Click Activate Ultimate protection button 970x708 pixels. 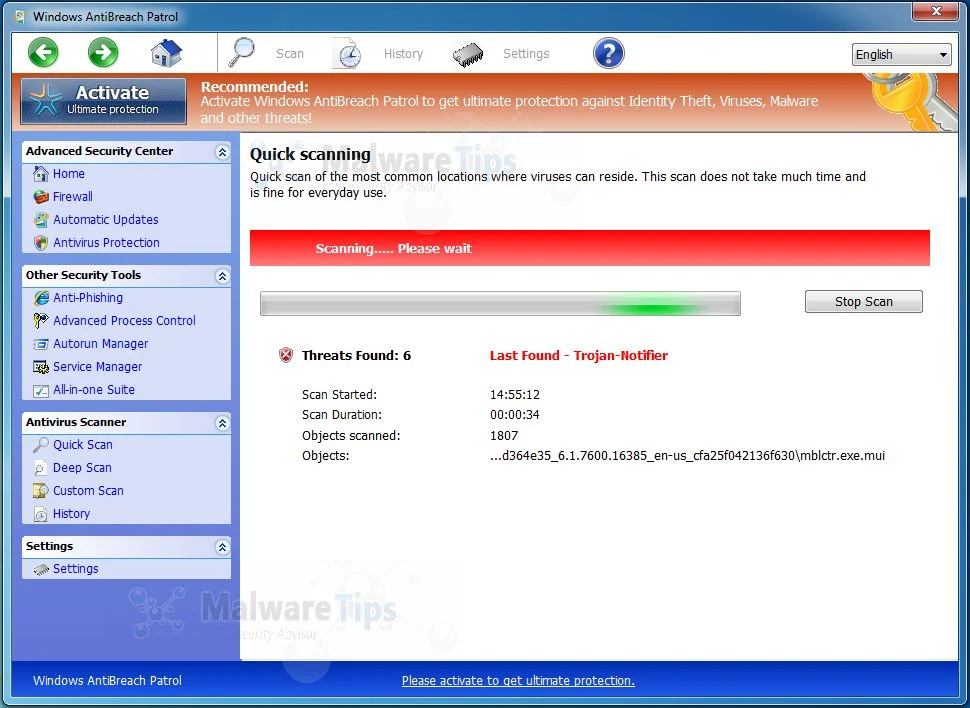click(103, 100)
